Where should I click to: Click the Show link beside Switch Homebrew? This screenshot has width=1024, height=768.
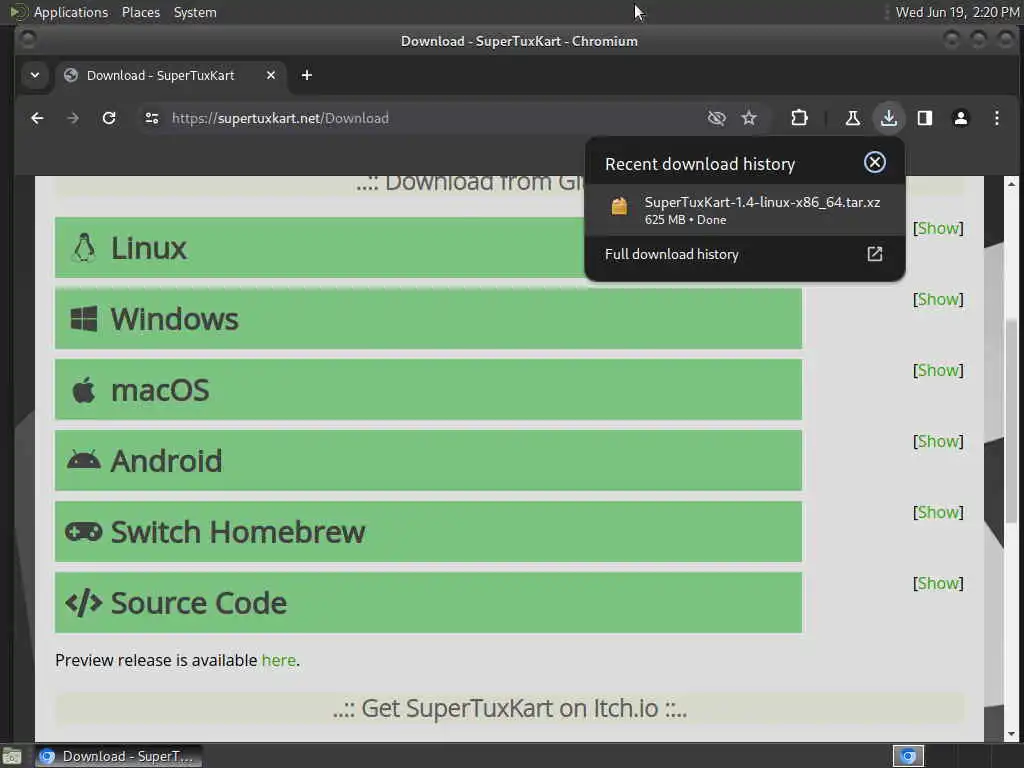(938, 512)
